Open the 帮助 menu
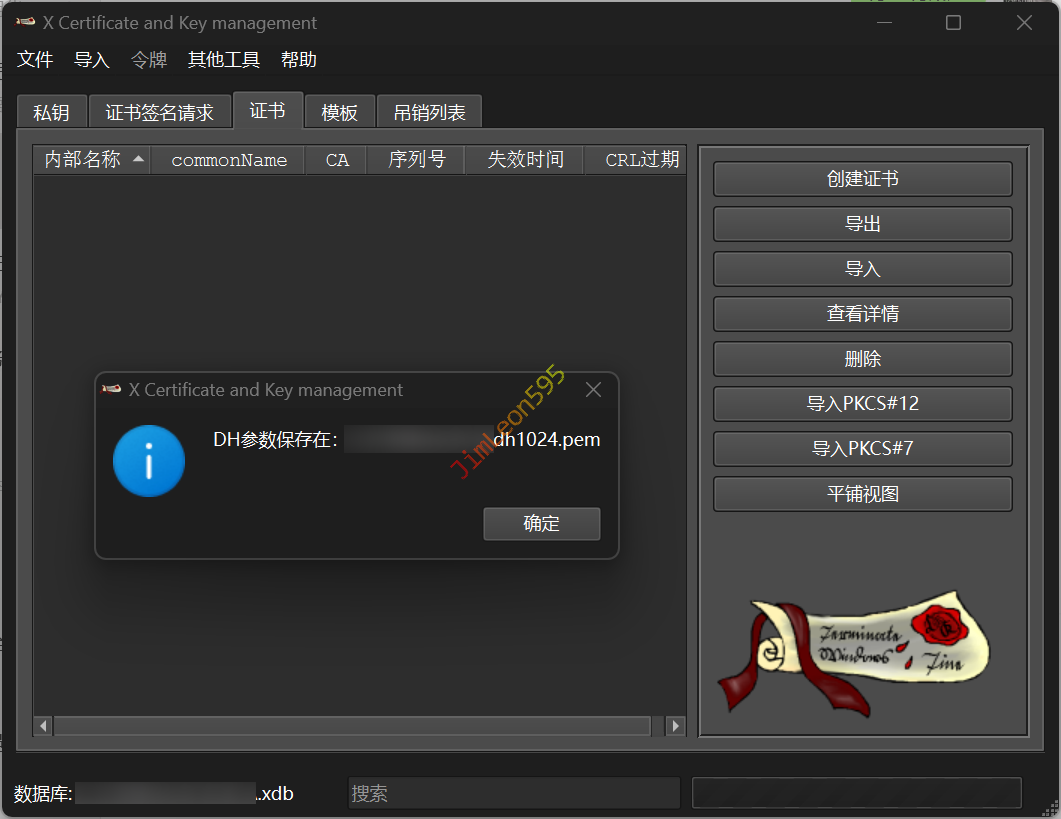 point(299,60)
